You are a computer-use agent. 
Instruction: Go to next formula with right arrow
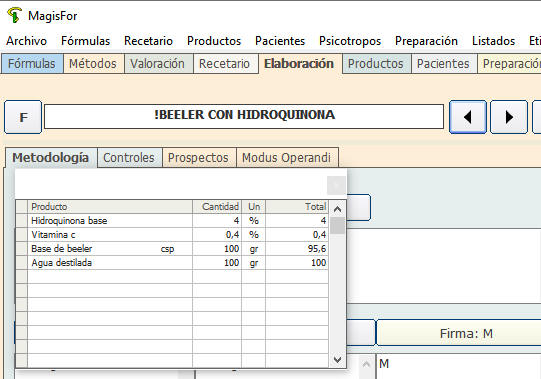pyautogui.click(x=509, y=117)
